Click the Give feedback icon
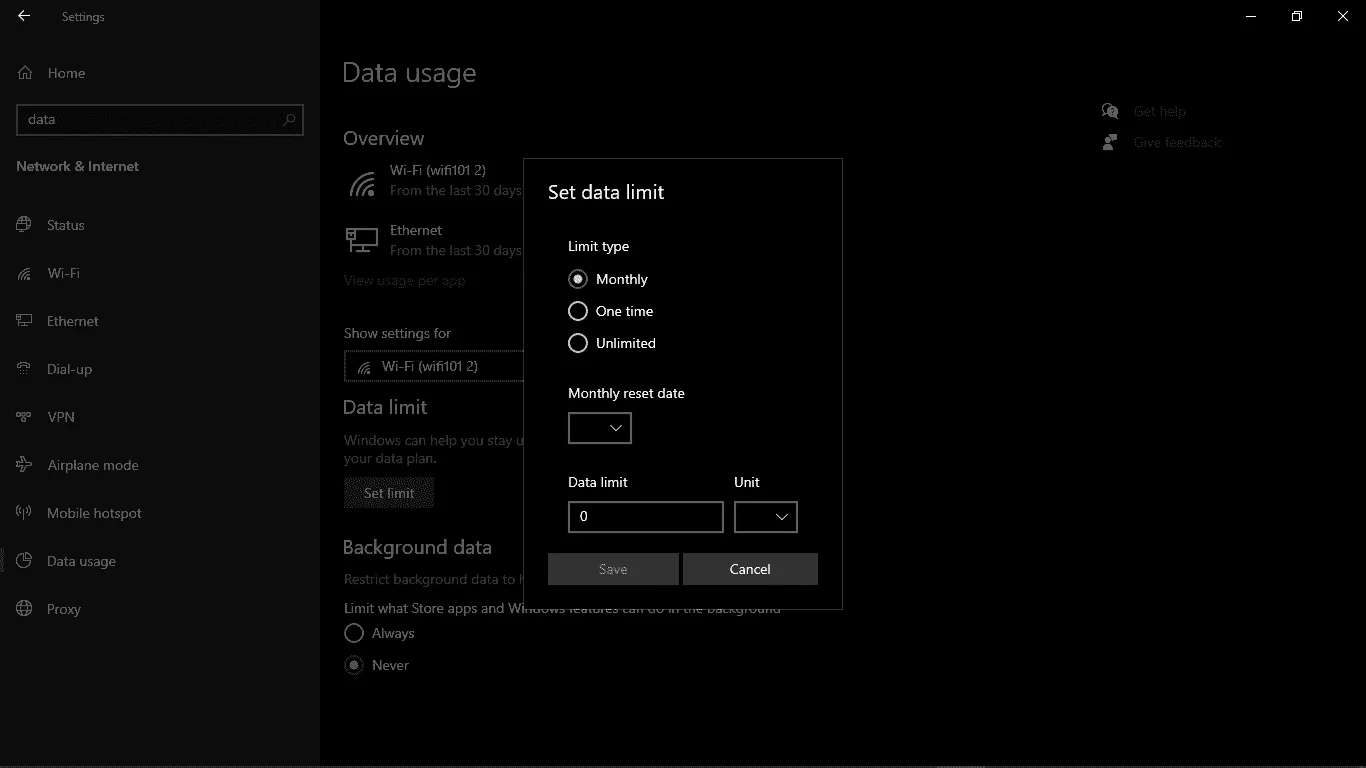1366x768 pixels. [1110, 142]
